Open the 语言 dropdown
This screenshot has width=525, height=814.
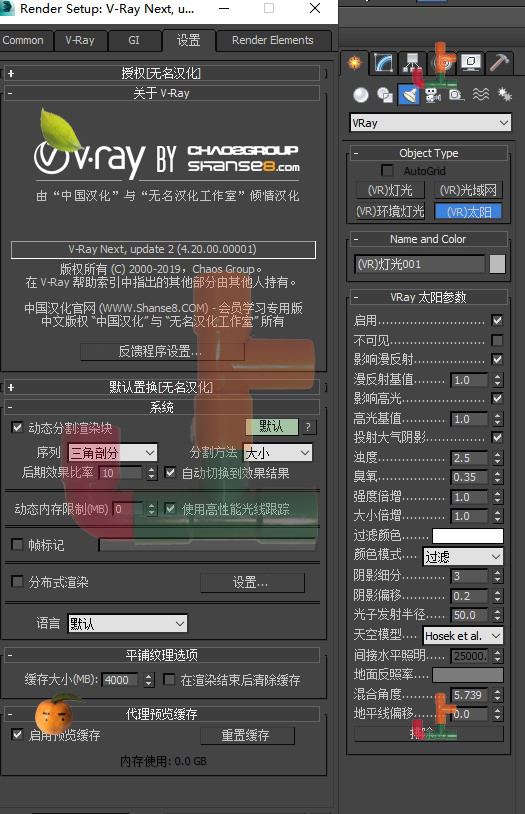pos(127,623)
